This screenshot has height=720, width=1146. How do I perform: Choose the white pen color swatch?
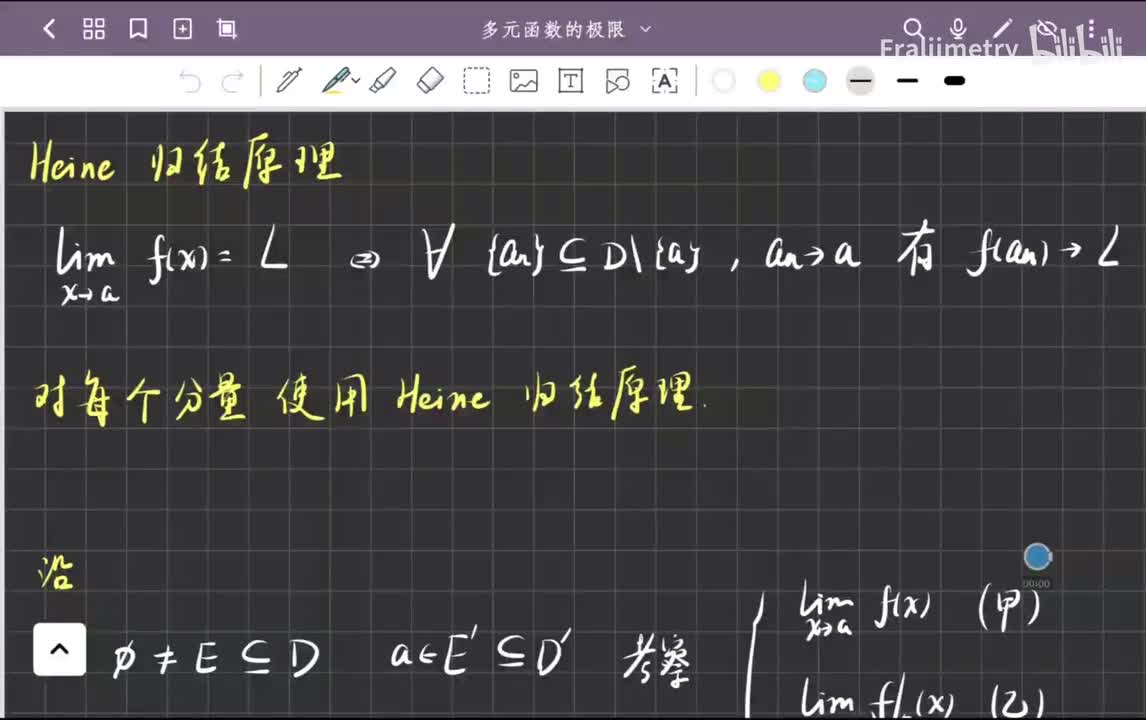click(x=723, y=80)
